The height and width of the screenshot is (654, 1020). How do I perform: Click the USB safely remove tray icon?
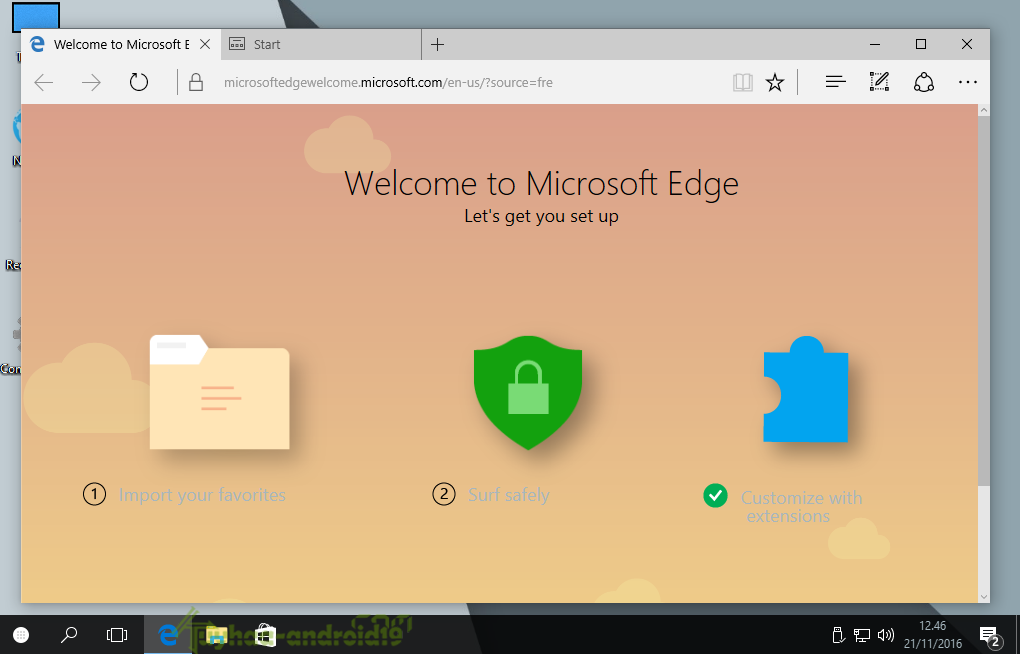[x=839, y=635]
